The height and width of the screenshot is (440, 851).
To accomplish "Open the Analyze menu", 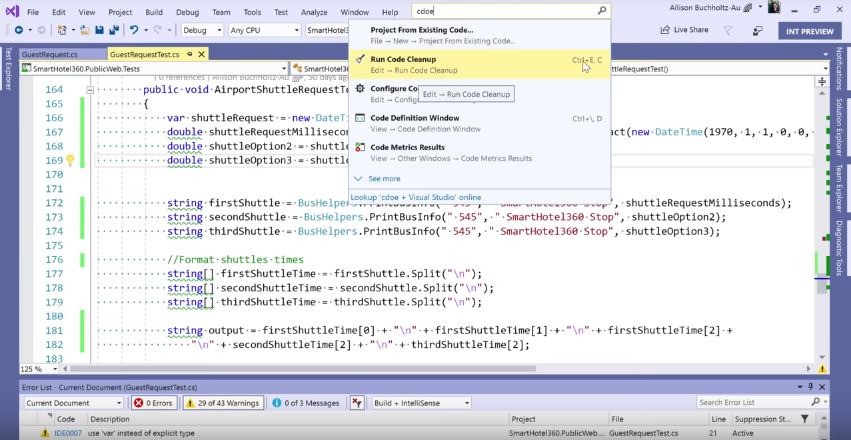I will tap(314, 12).
